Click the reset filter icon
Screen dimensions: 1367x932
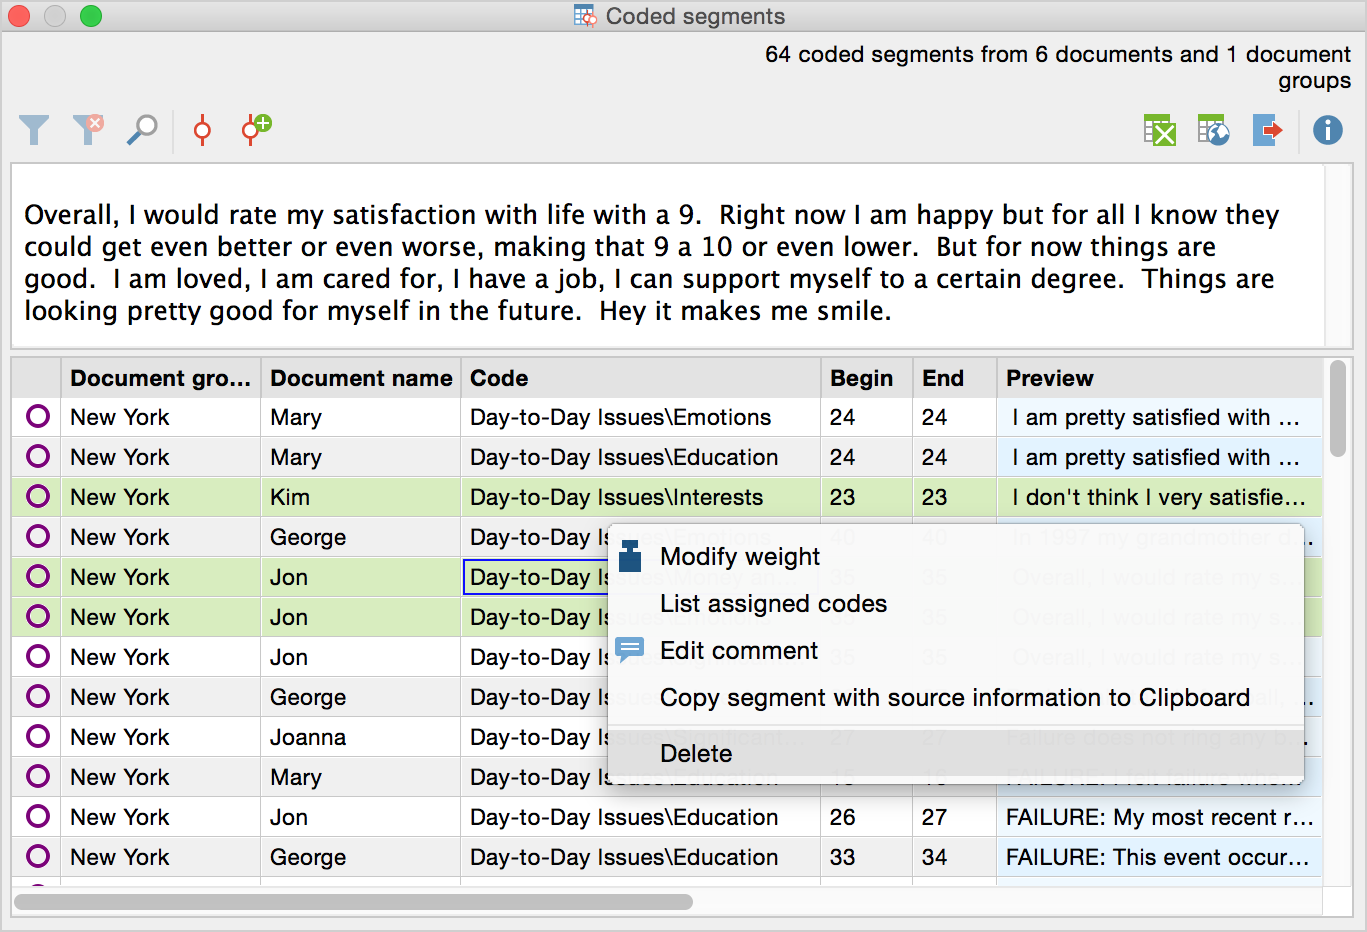point(88,129)
